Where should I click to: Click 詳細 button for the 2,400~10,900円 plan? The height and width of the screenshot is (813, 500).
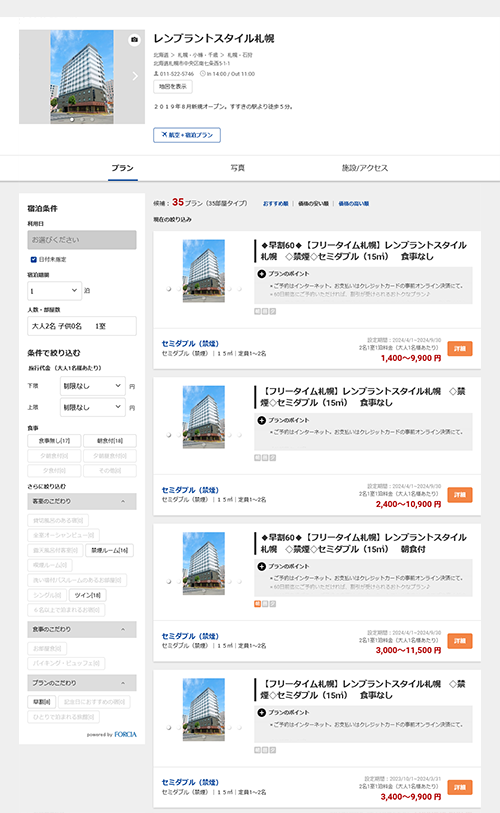(x=460, y=495)
